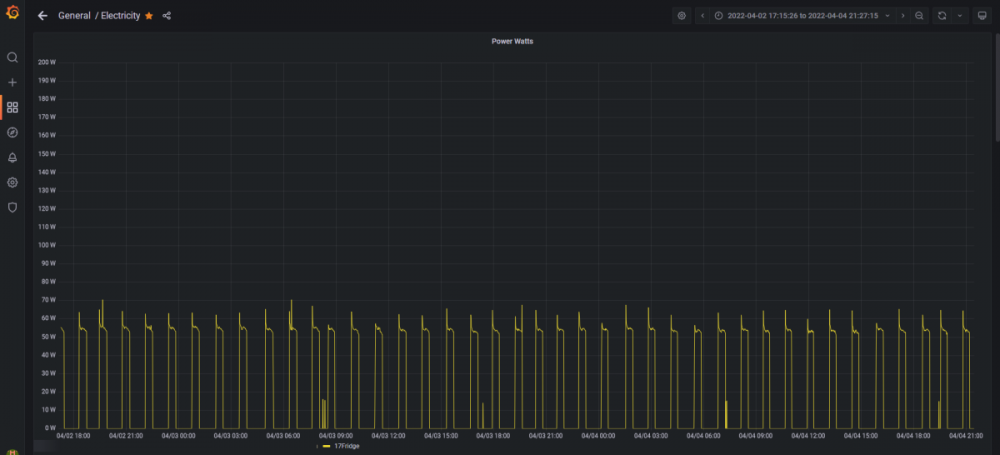Image resolution: width=1000 pixels, height=455 pixels.
Task: Zoom out the time range
Action: (919, 16)
